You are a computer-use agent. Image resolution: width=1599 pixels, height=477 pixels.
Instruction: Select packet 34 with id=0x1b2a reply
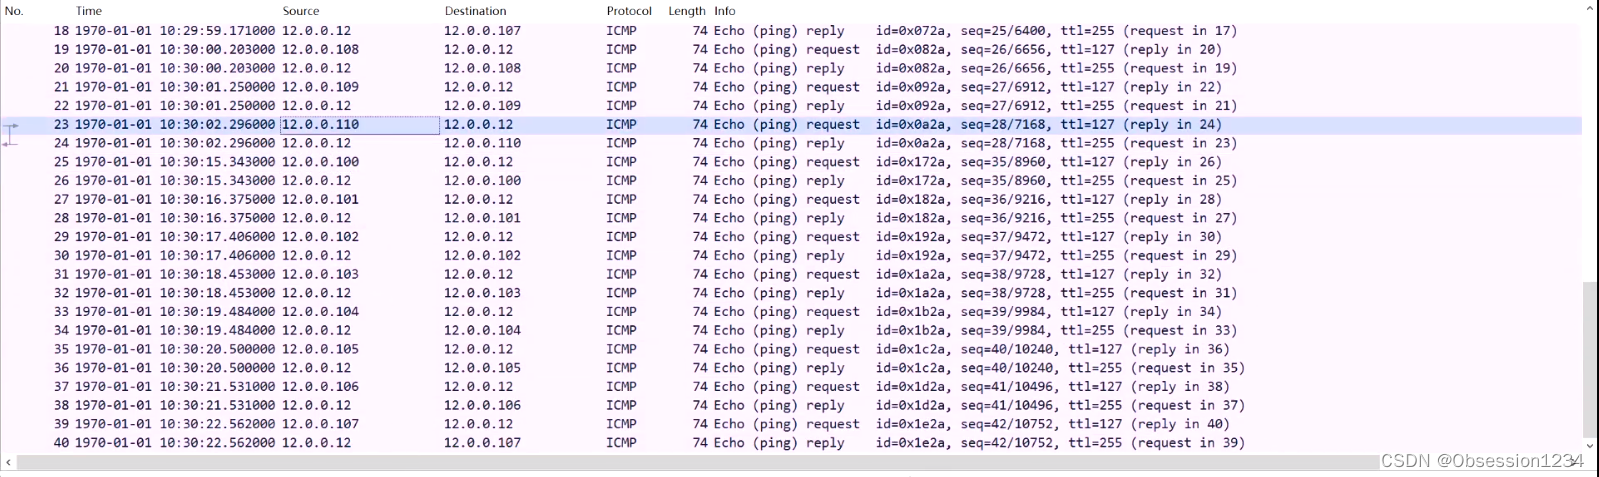pyautogui.click(x=791, y=330)
